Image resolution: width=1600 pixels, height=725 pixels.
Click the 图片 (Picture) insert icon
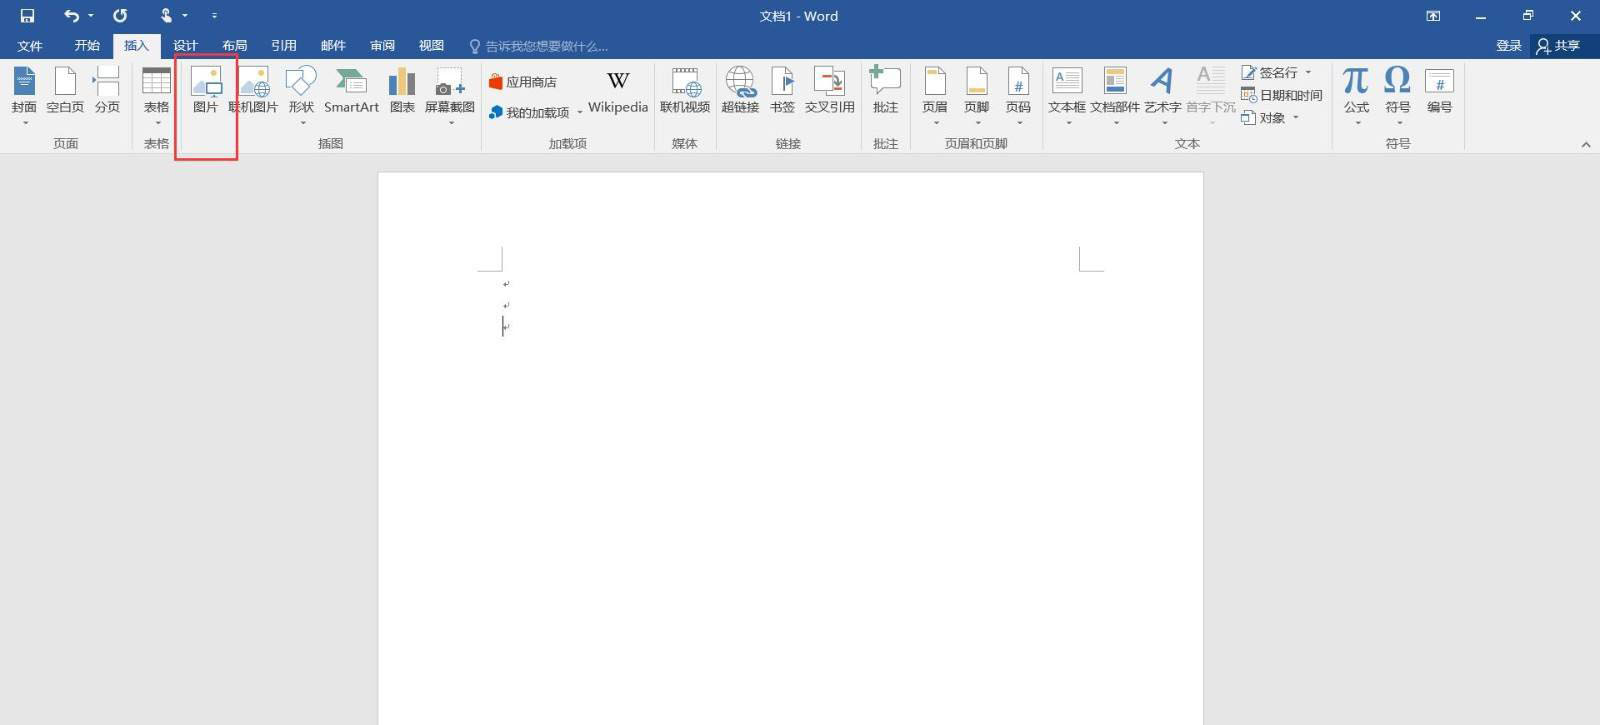[205, 90]
